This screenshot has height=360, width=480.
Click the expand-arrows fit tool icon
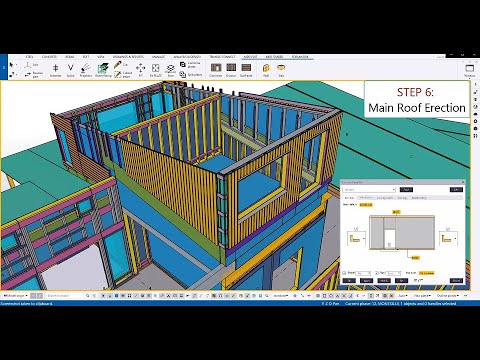coord(155,68)
